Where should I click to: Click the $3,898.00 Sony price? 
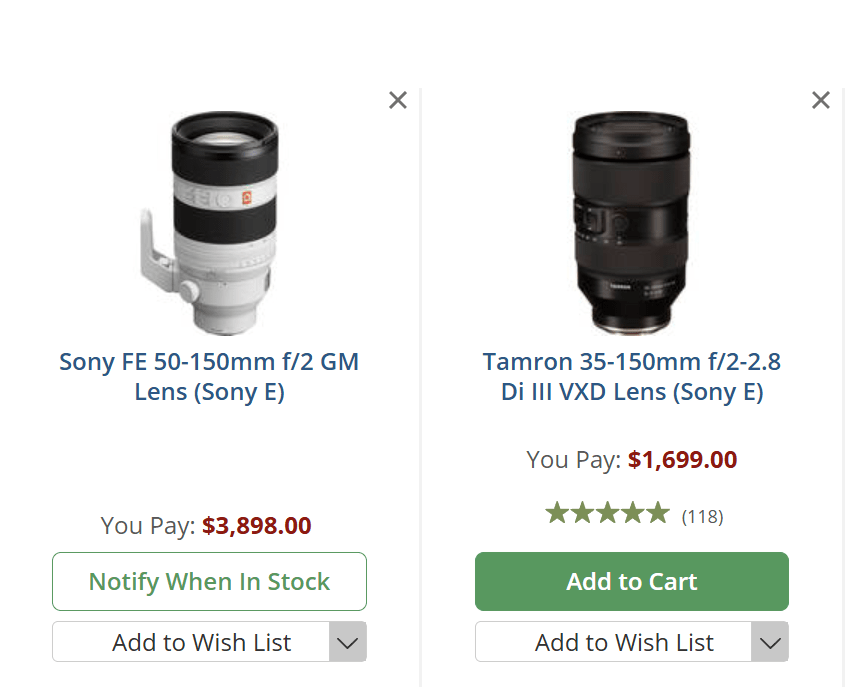pyautogui.click(x=256, y=526)
